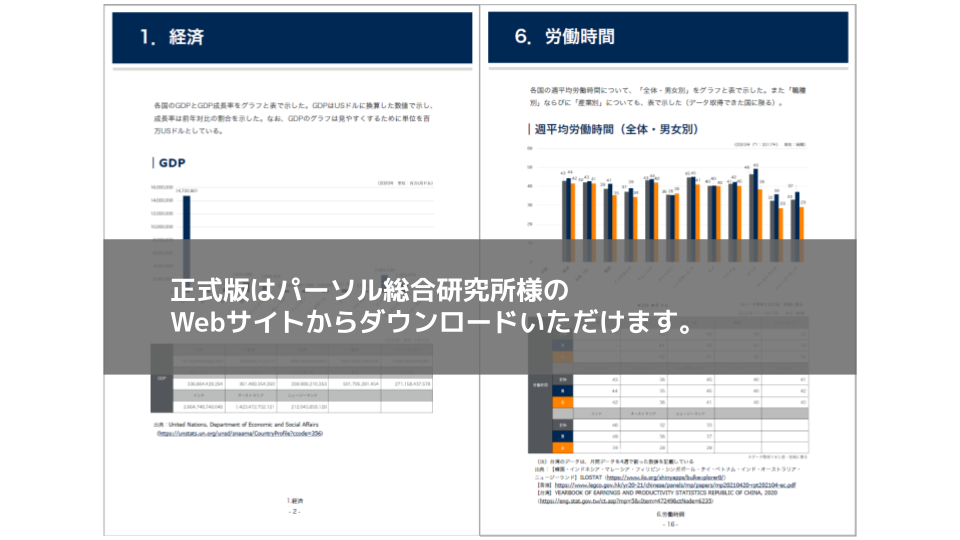Click the page number '- 16 -' footer
This screenshot has width=960, height=540.
pos(667,523)
